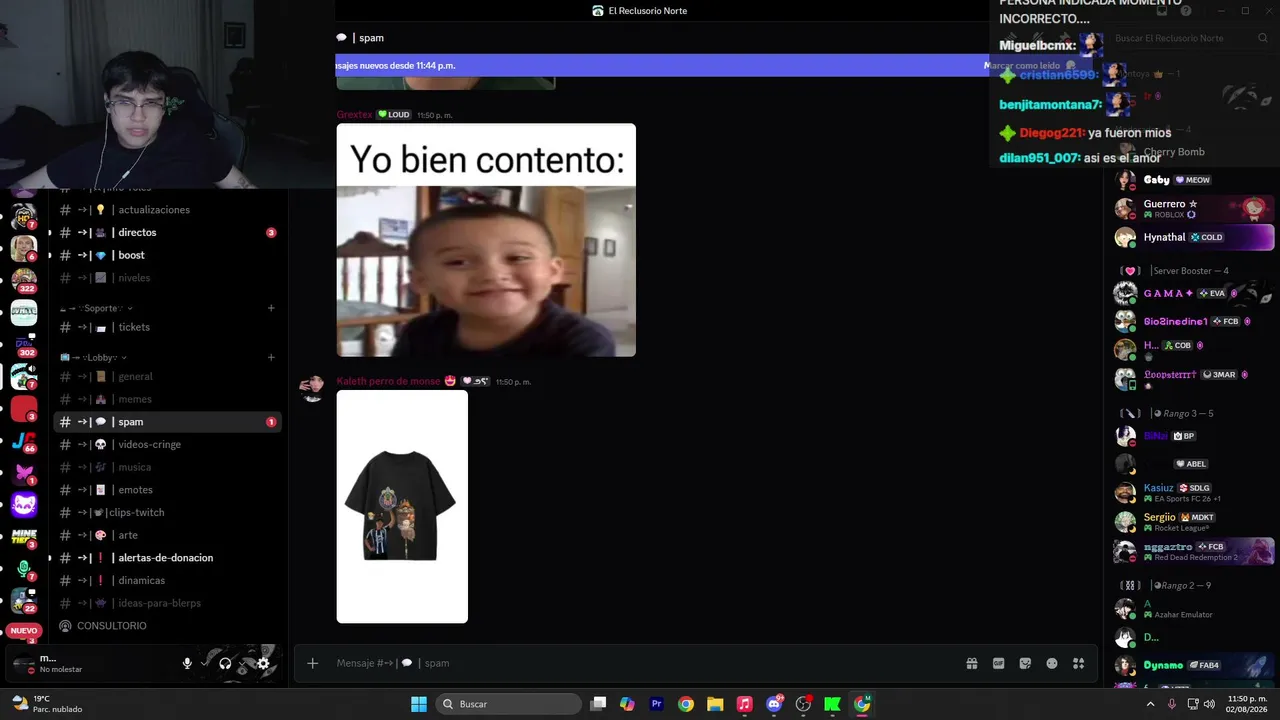Jump to new servers with NUEVO pill

[23, 631]
